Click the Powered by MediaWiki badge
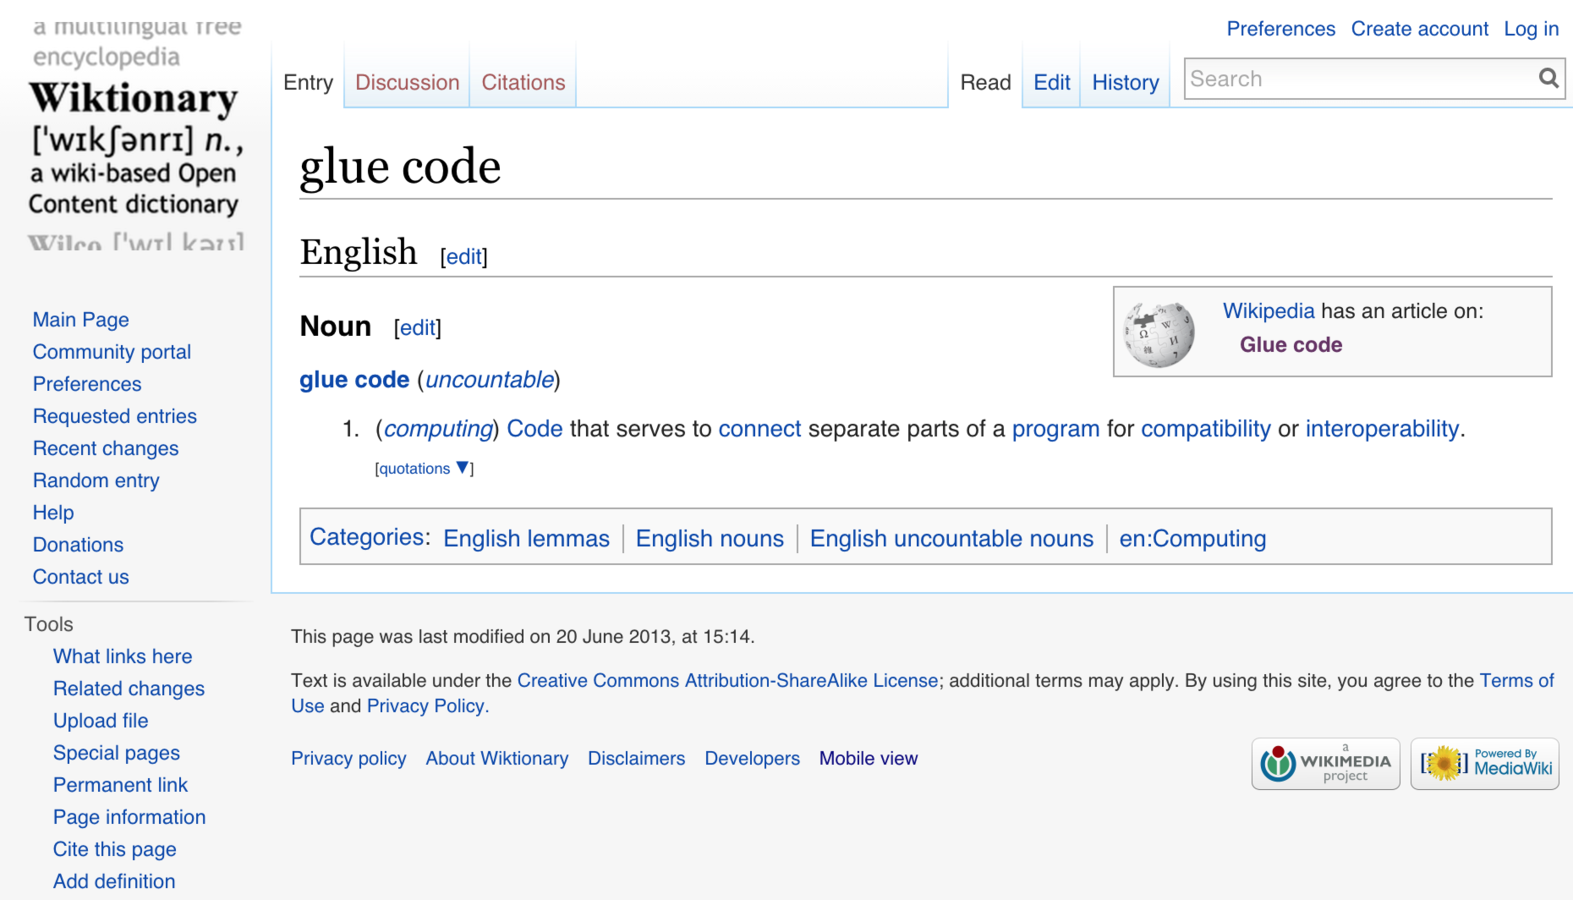The width and height of the screenshot is (1573, 900). tap(1484, 764)
